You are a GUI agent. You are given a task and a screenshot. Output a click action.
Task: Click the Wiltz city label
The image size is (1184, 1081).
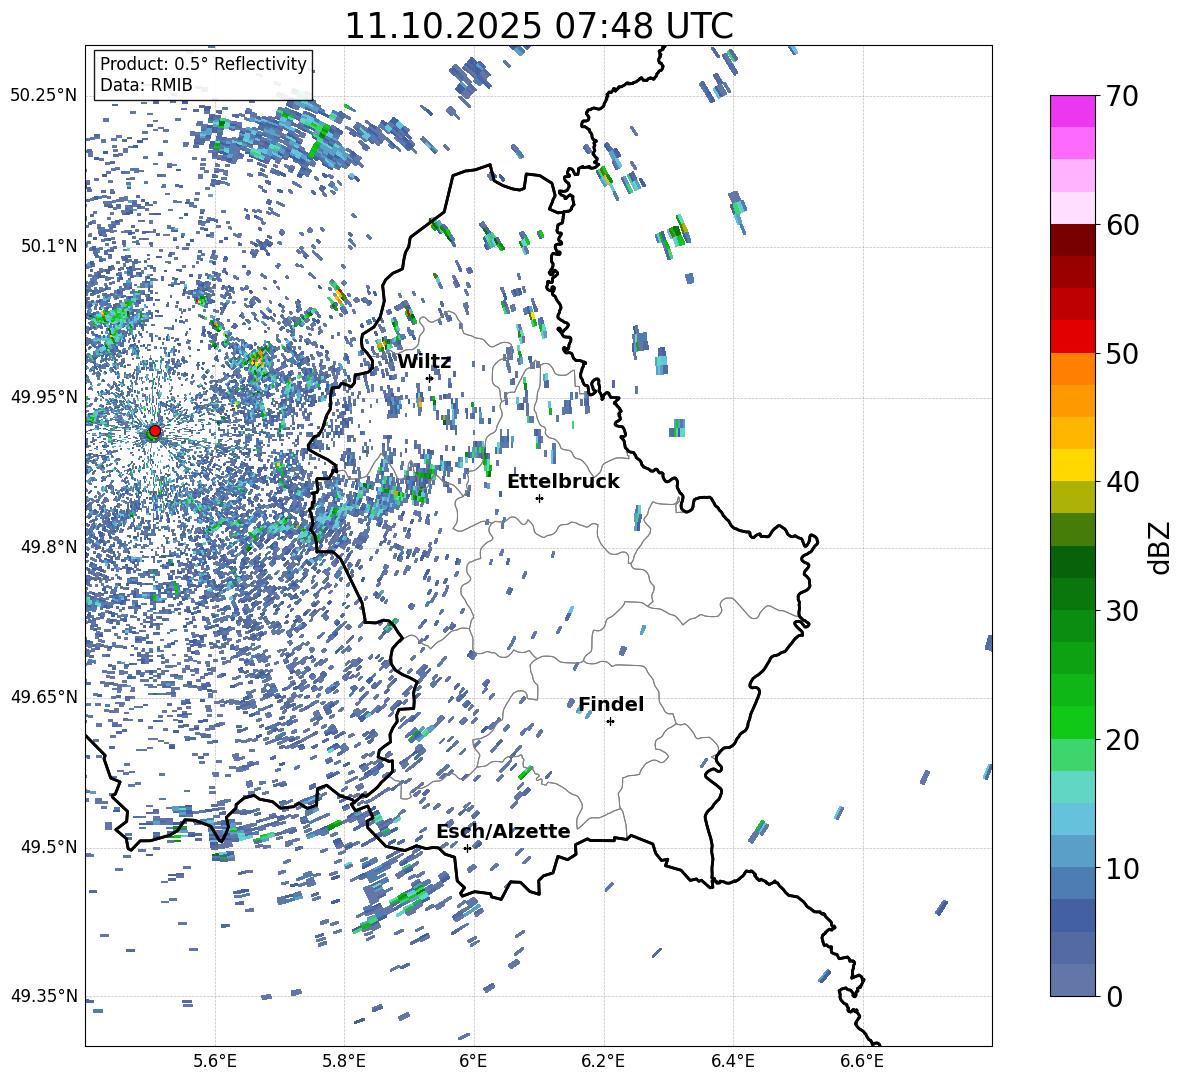pos(424,362)
